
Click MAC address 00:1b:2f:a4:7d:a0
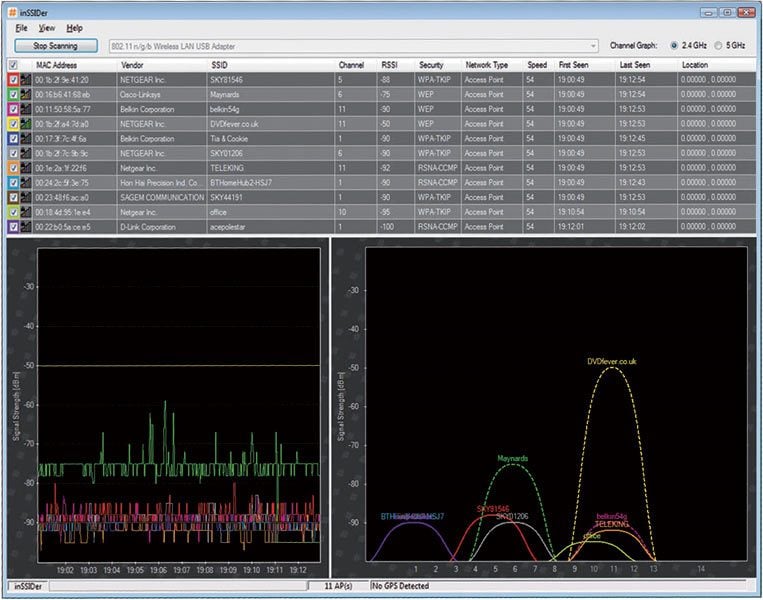[x=62, y=124]
